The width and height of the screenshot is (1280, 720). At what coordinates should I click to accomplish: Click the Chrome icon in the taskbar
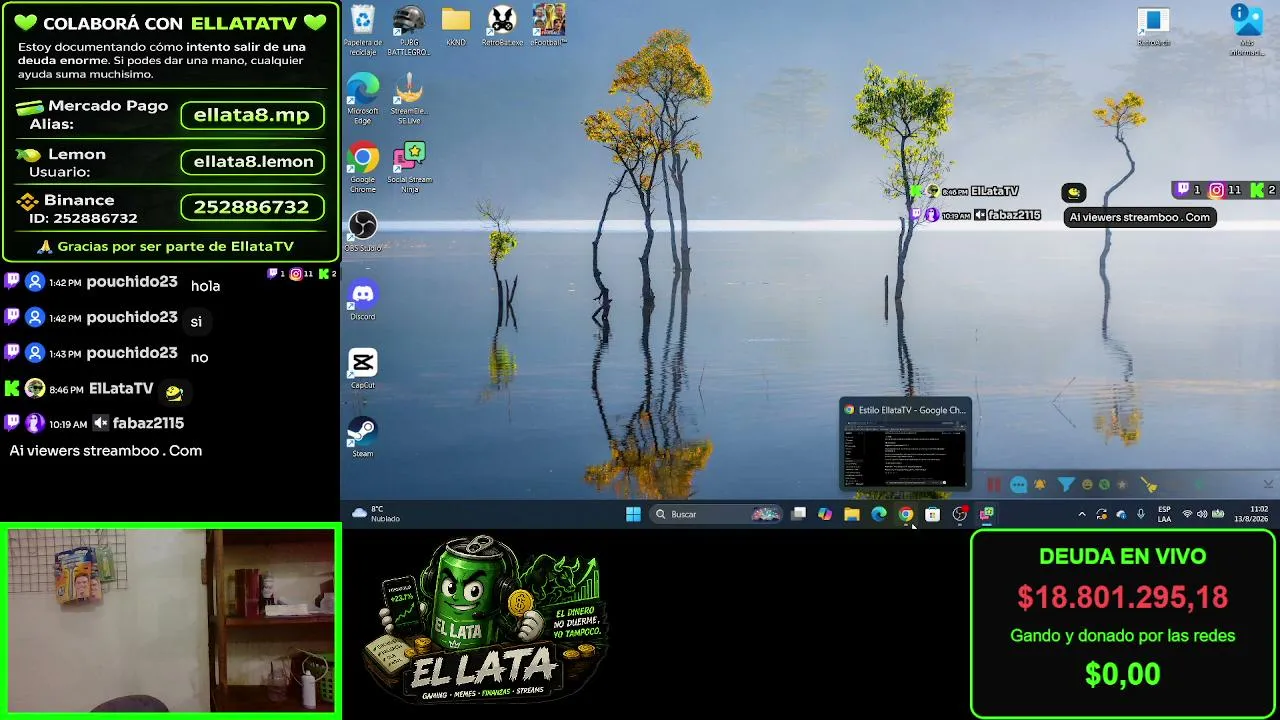tap(906, 514)
